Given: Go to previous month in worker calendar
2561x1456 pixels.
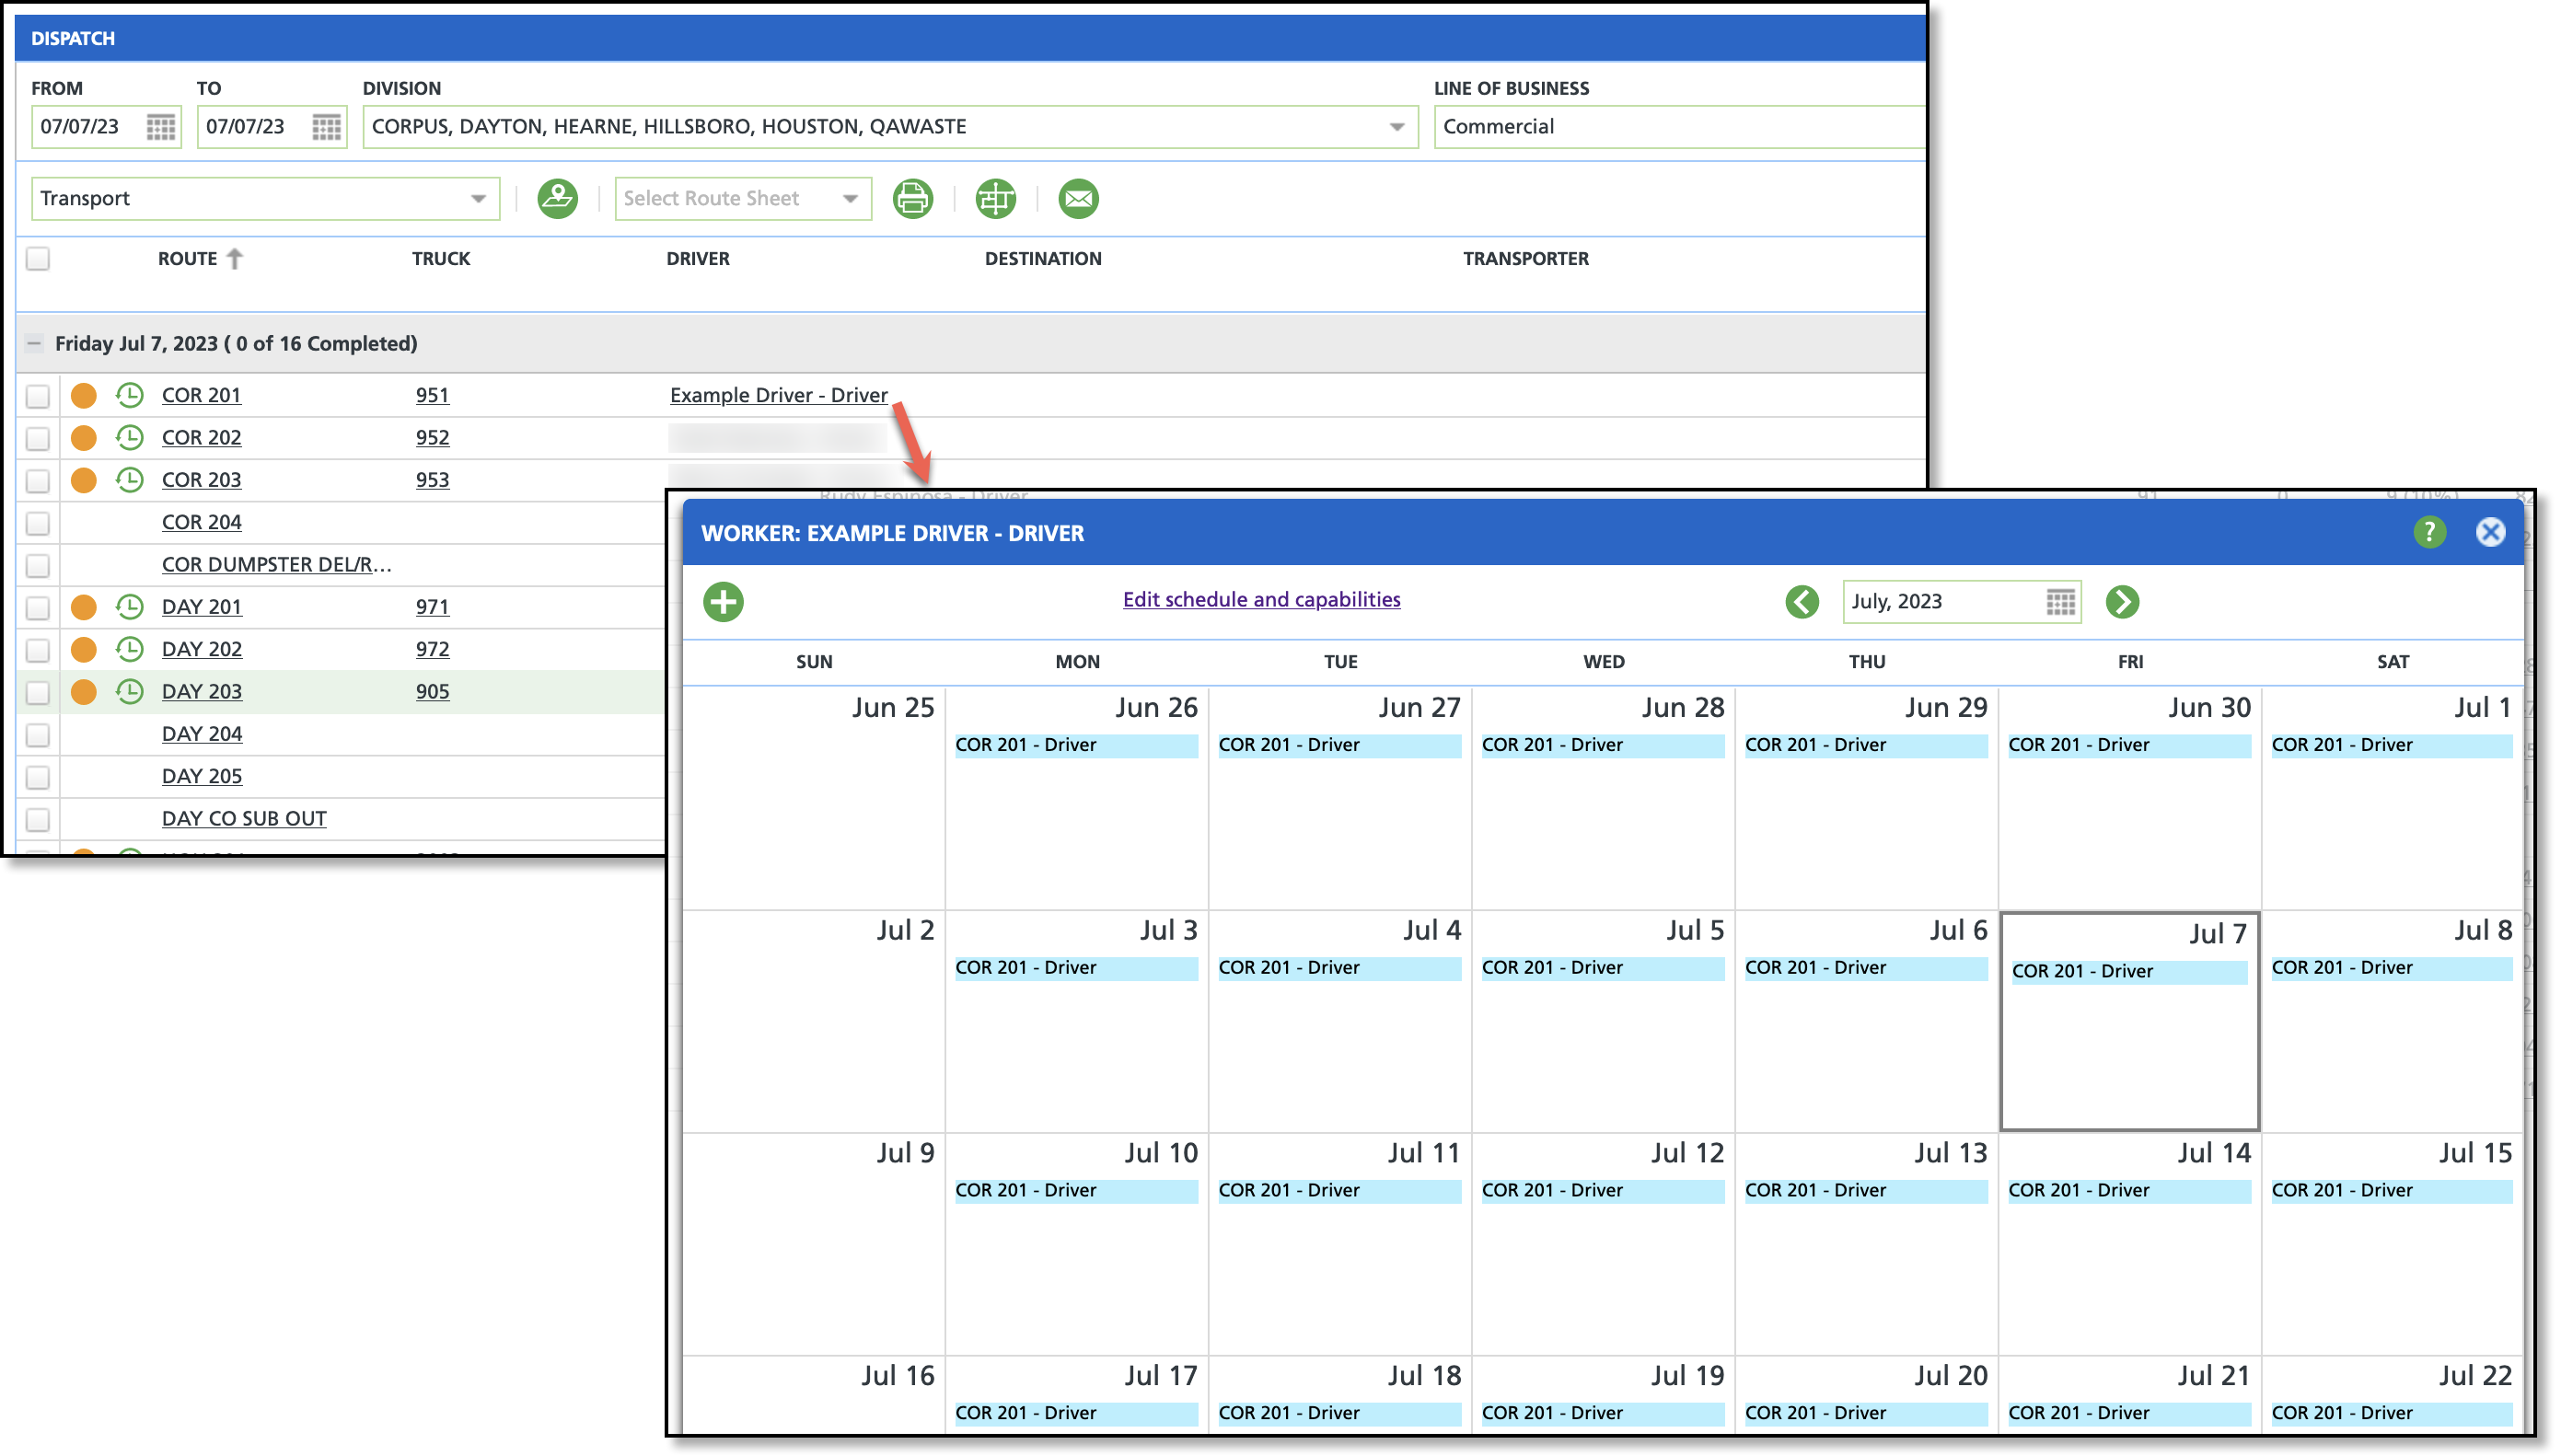Looking at the screenshot, I should (1802, 602).
